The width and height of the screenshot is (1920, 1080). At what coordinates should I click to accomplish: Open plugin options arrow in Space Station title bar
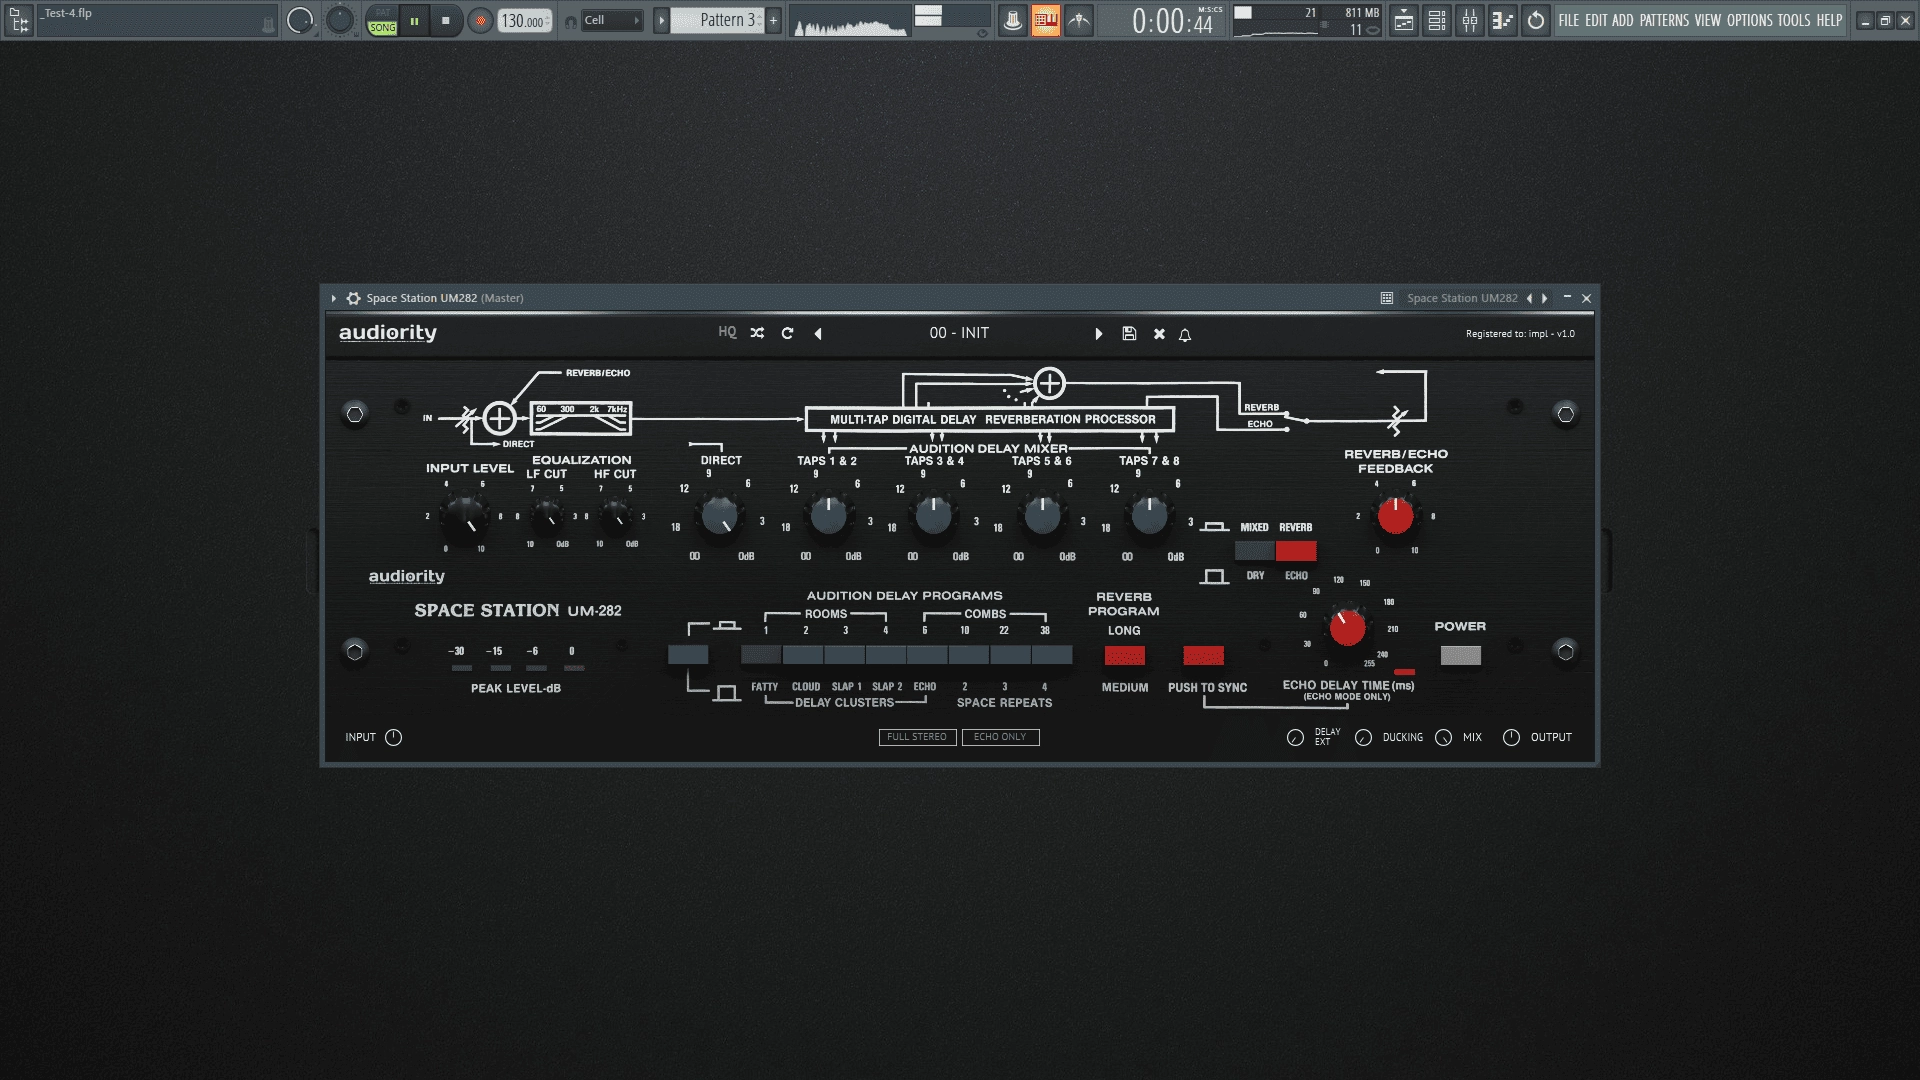pos(333,298)
